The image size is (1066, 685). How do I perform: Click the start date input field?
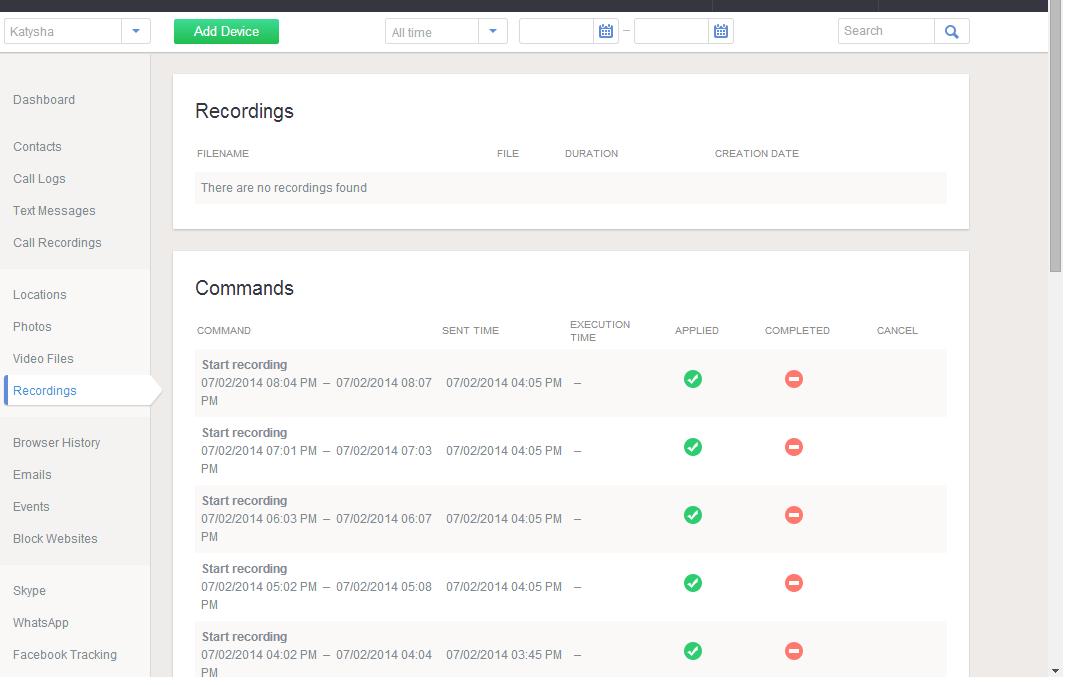pos(557,32)
